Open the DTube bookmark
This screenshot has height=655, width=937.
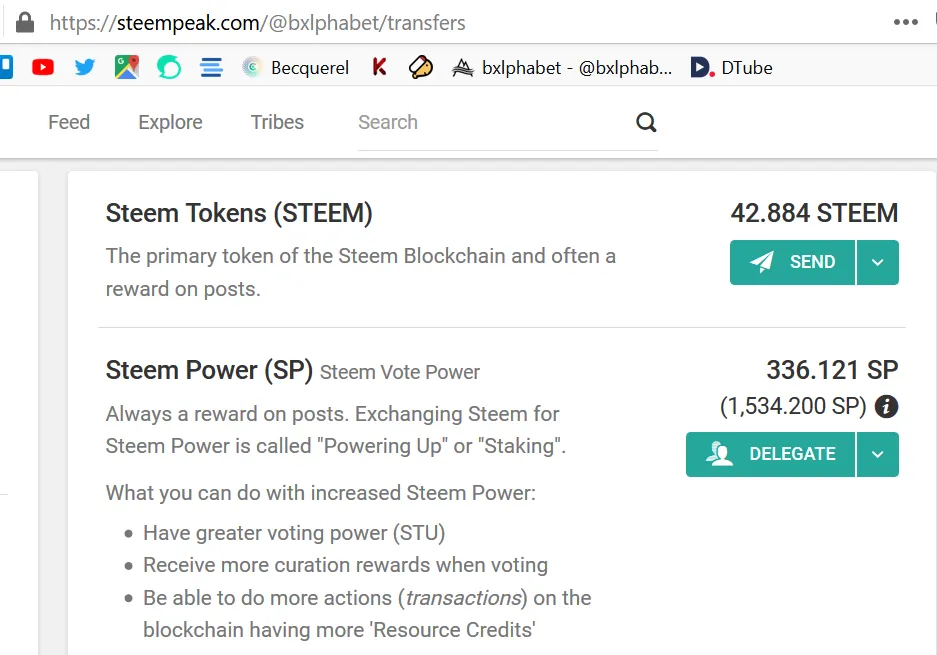point(731,68)
